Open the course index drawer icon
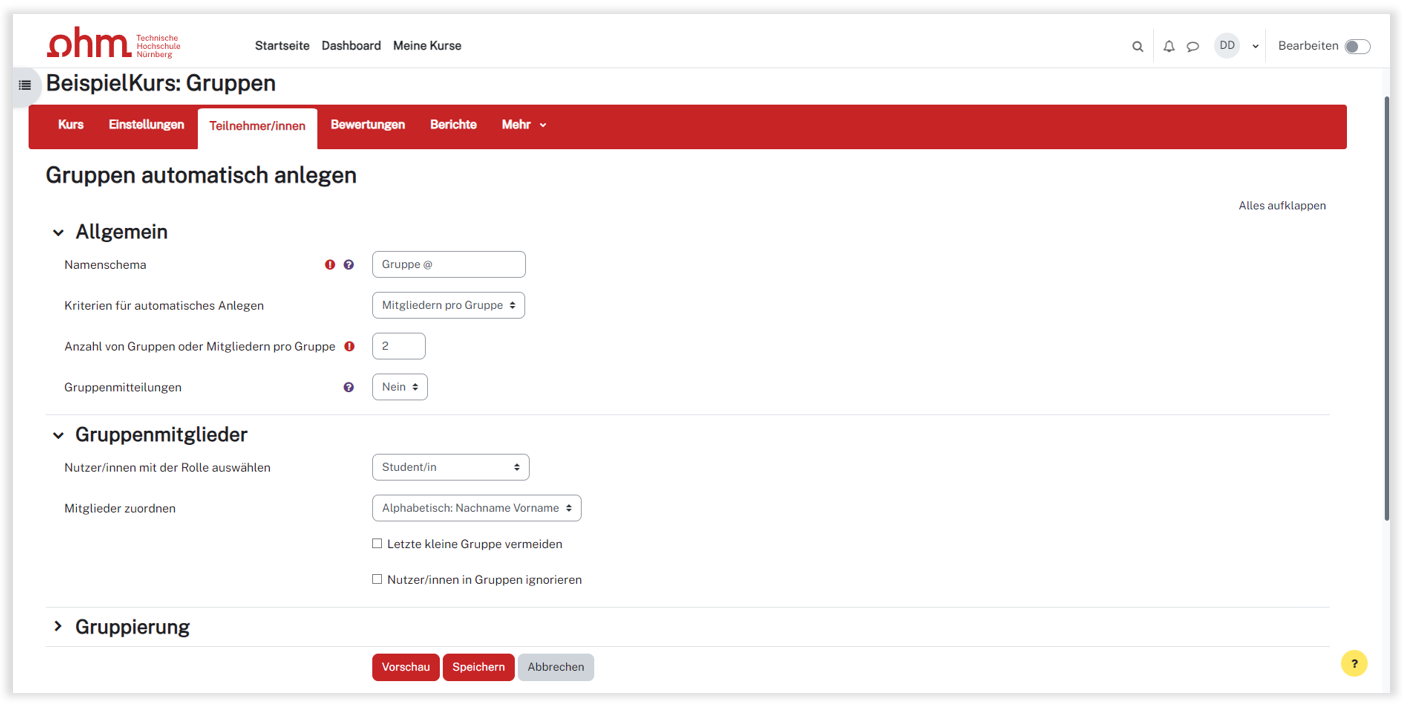This screenshot has height=709, width=1402. click(25, 85)
